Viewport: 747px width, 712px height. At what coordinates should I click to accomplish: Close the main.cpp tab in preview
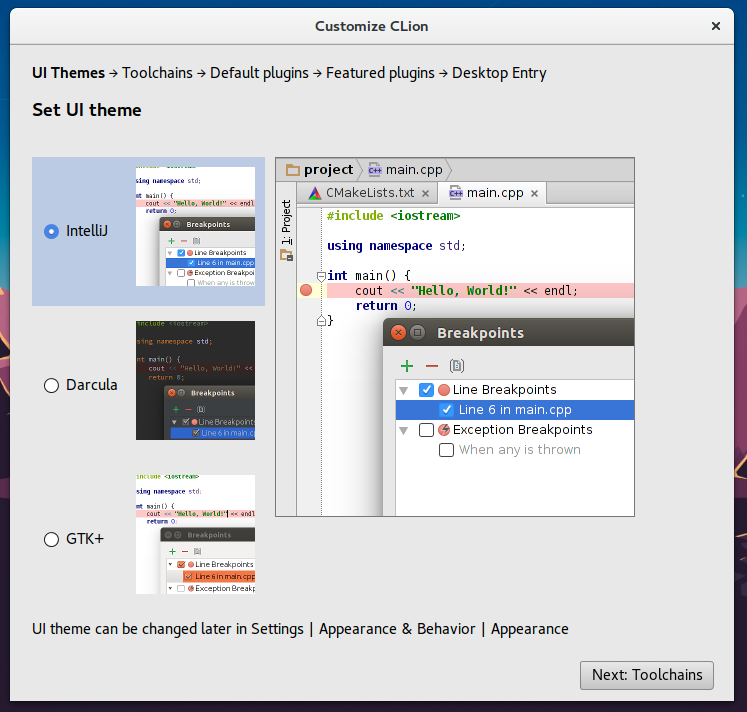coord(535,193)
